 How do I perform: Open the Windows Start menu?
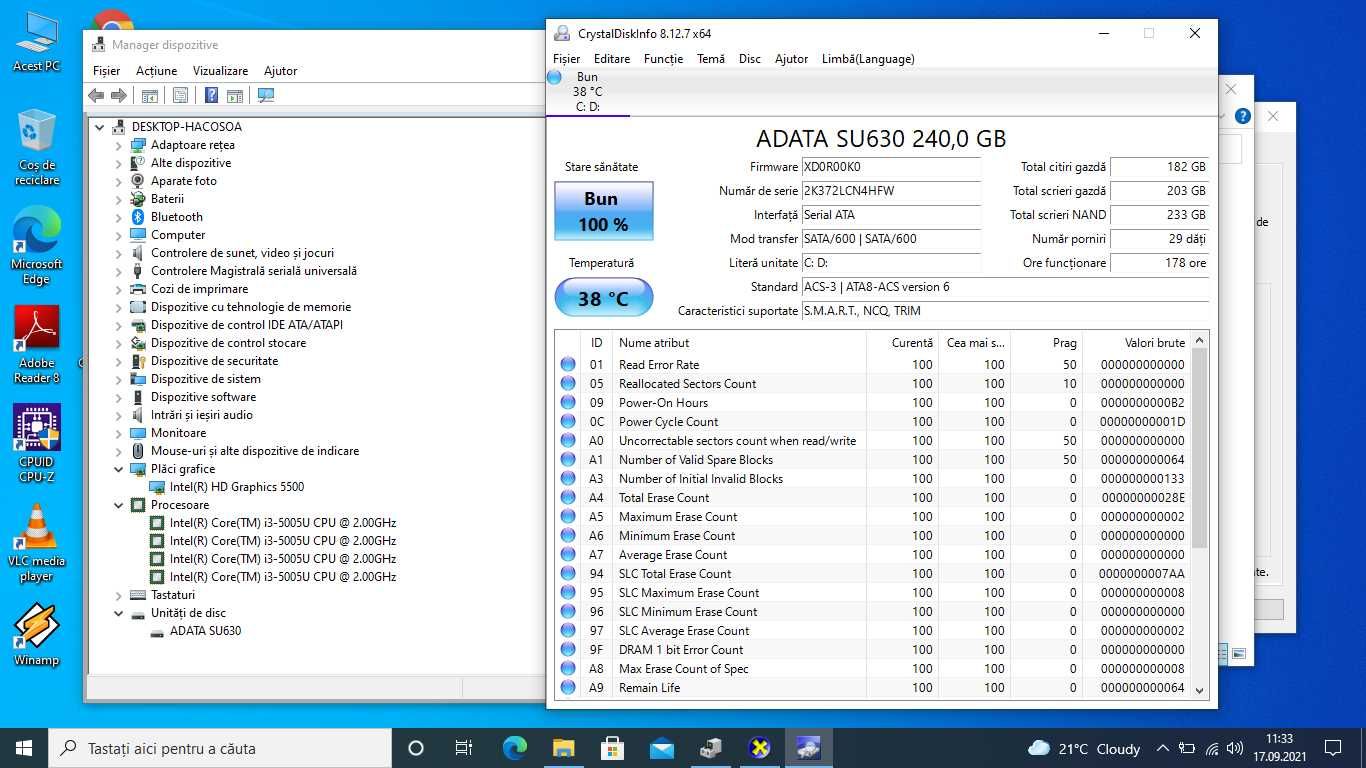pyautogui.click(x=23, y=748)
